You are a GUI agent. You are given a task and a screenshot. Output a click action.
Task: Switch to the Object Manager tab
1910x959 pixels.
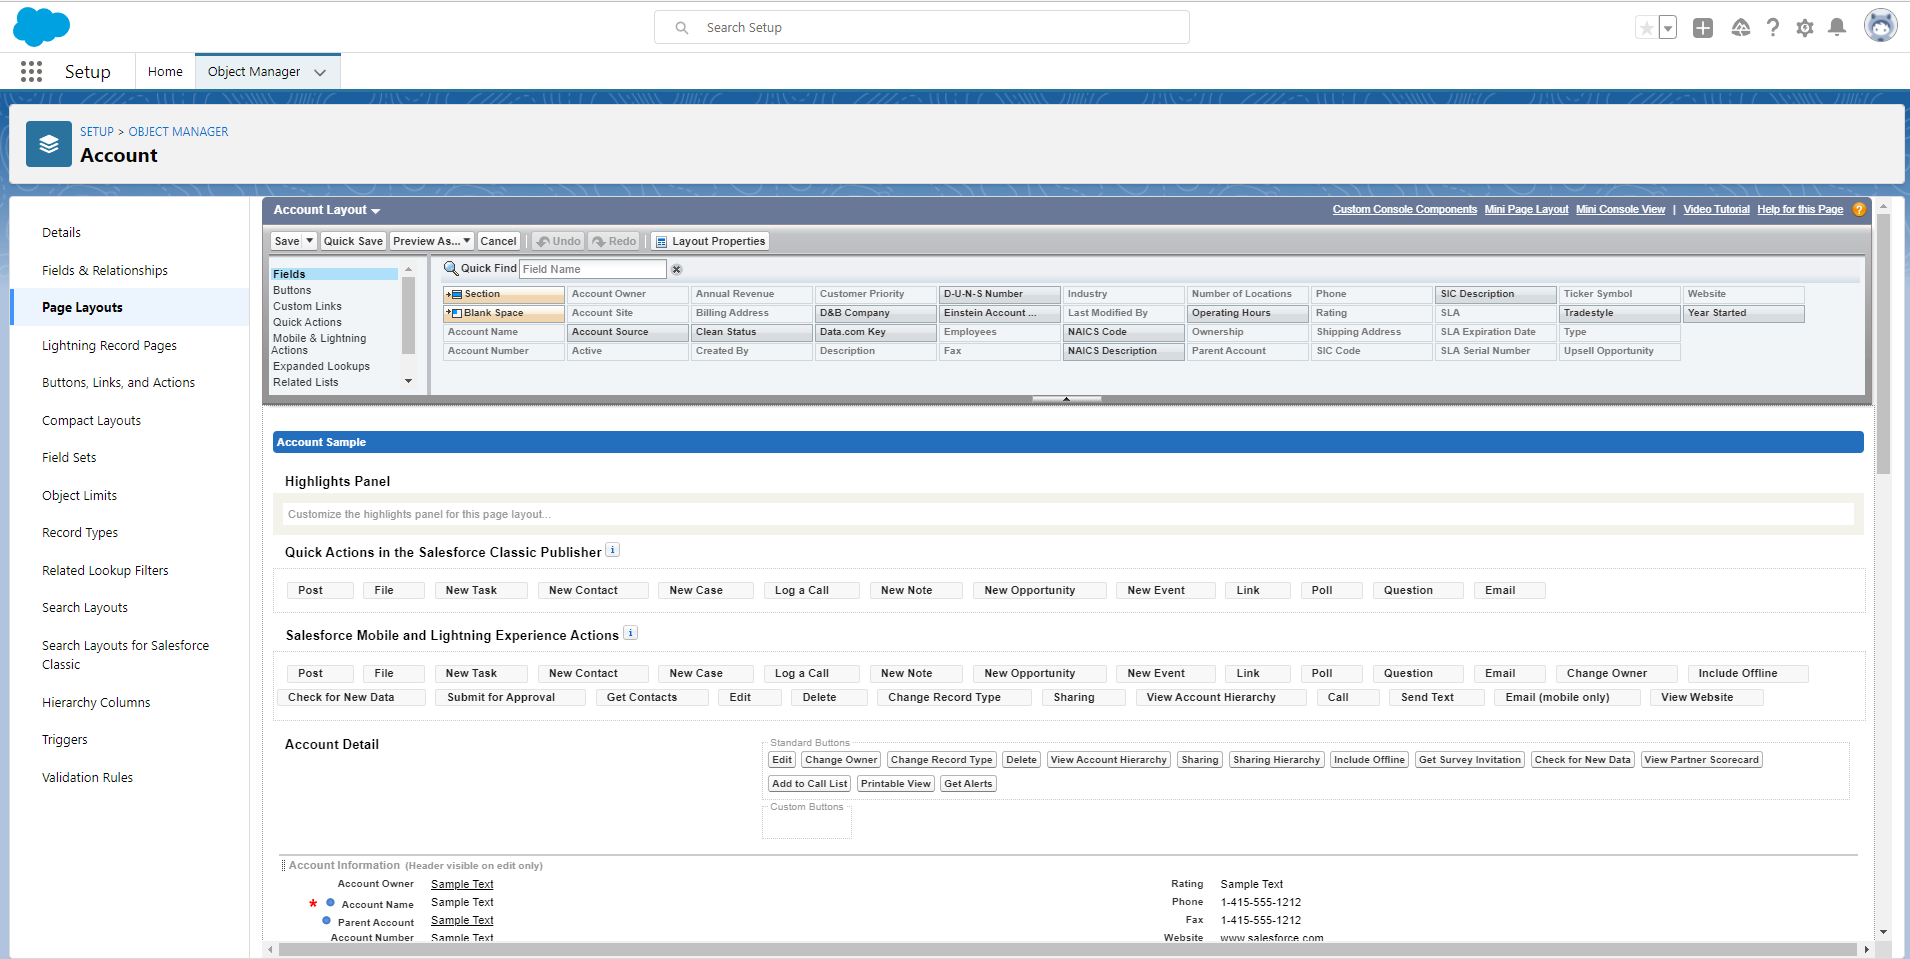tap(254, 72)
